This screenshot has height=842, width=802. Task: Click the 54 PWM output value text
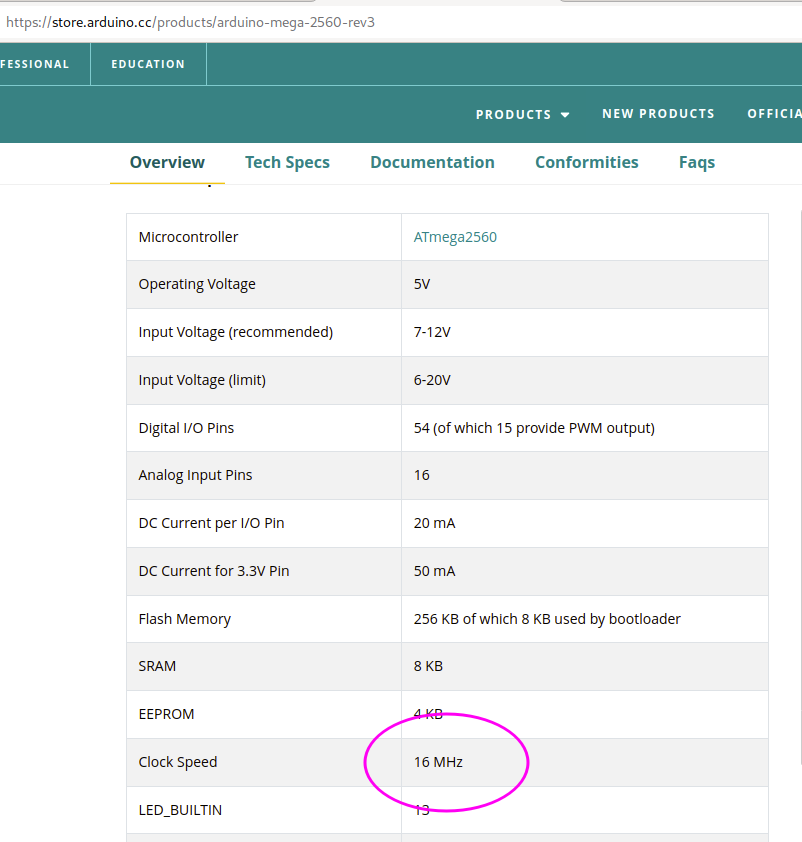(x=534, y=428)
